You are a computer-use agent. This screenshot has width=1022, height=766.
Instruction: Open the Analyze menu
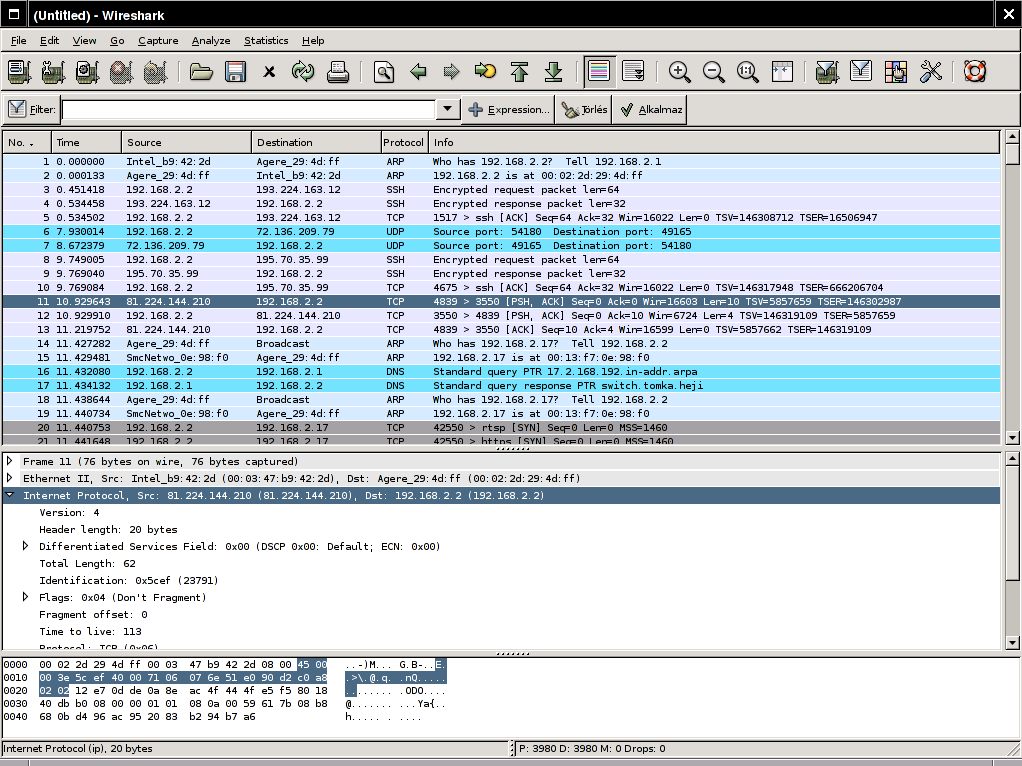point(210,41)
